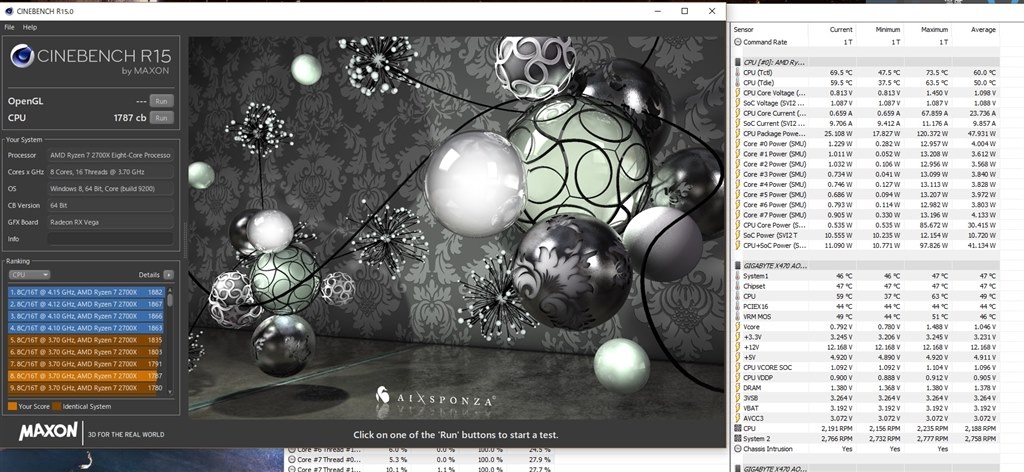Click the AIXSPONZA logo in render
Screen dimensions: 1024x472
click(436, 396)
